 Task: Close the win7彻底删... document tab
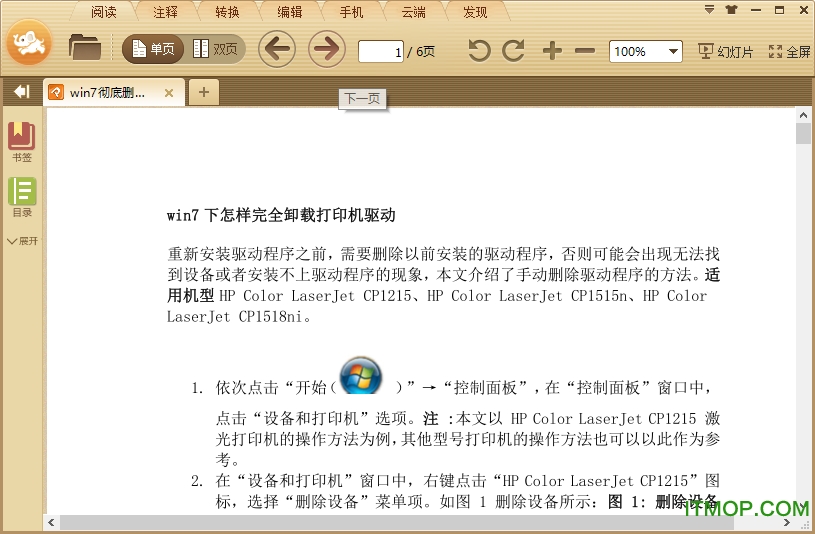point(169,93)
